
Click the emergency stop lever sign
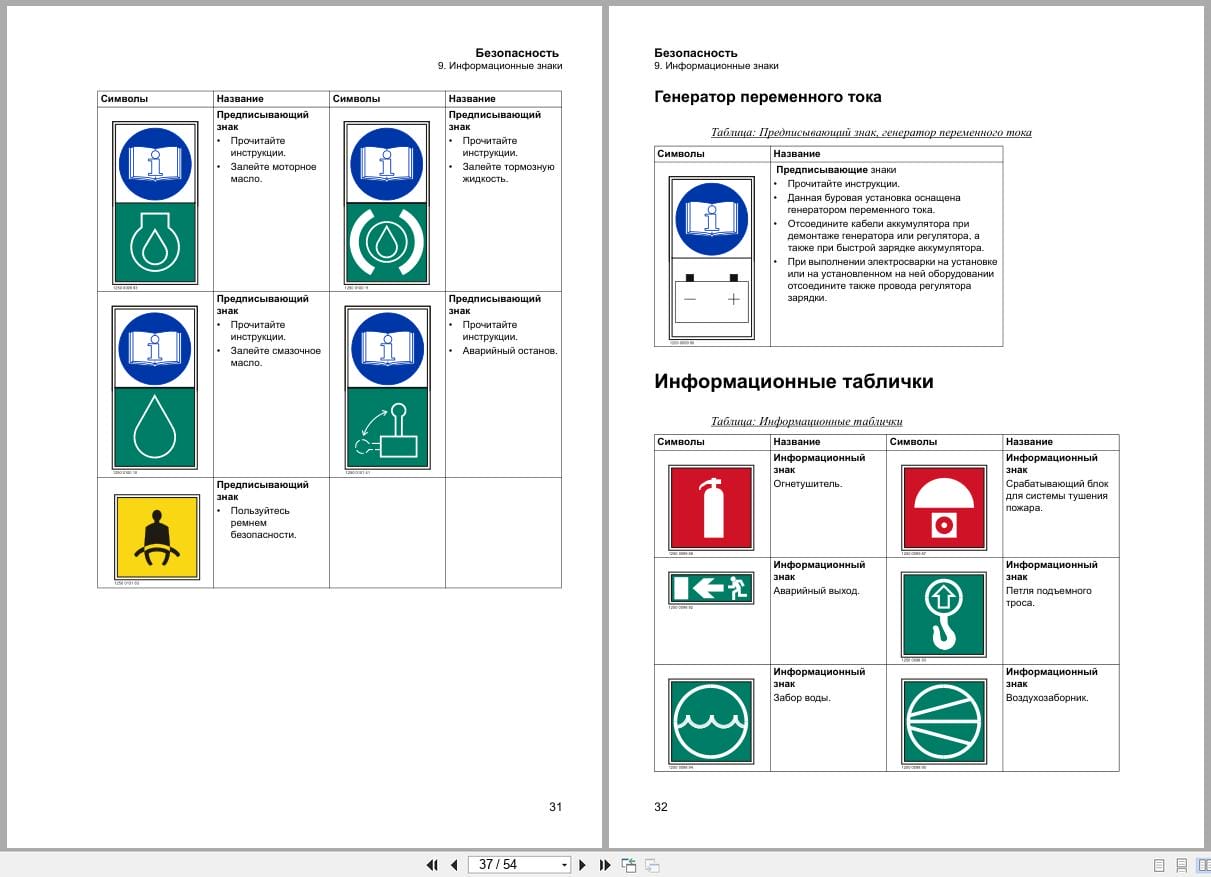pyautogui.click(x=386, y=388)
